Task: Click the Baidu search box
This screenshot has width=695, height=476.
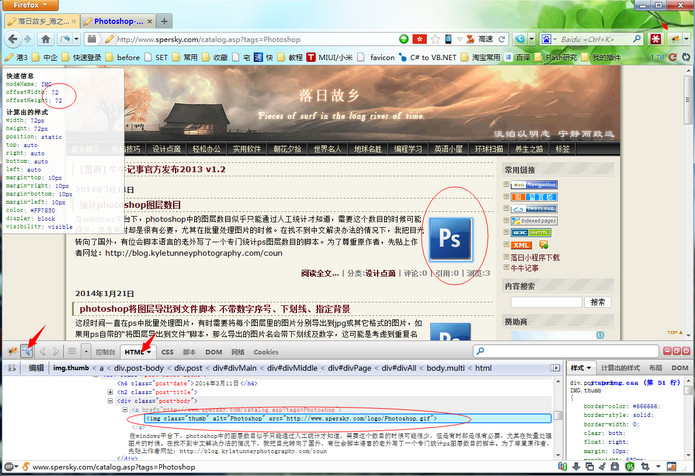Action: click(590, 39)
